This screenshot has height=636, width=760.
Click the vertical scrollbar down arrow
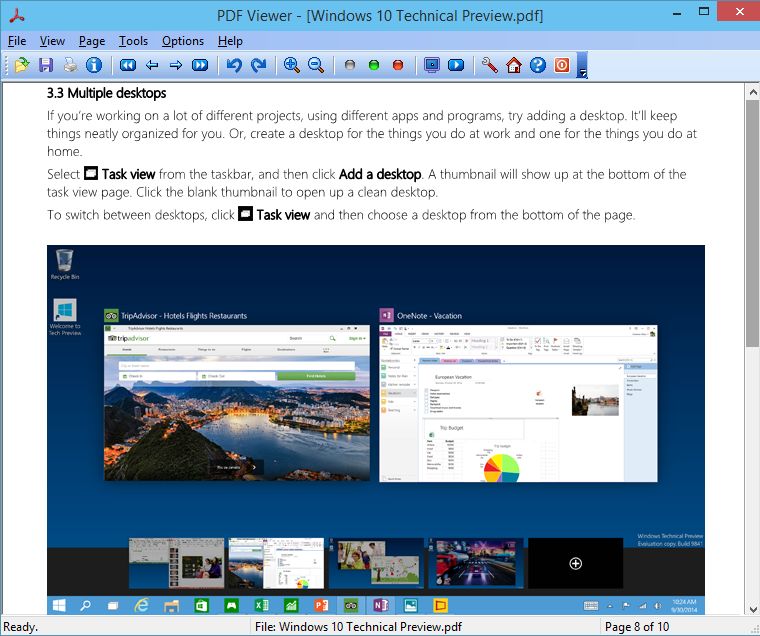click(753, 609)
